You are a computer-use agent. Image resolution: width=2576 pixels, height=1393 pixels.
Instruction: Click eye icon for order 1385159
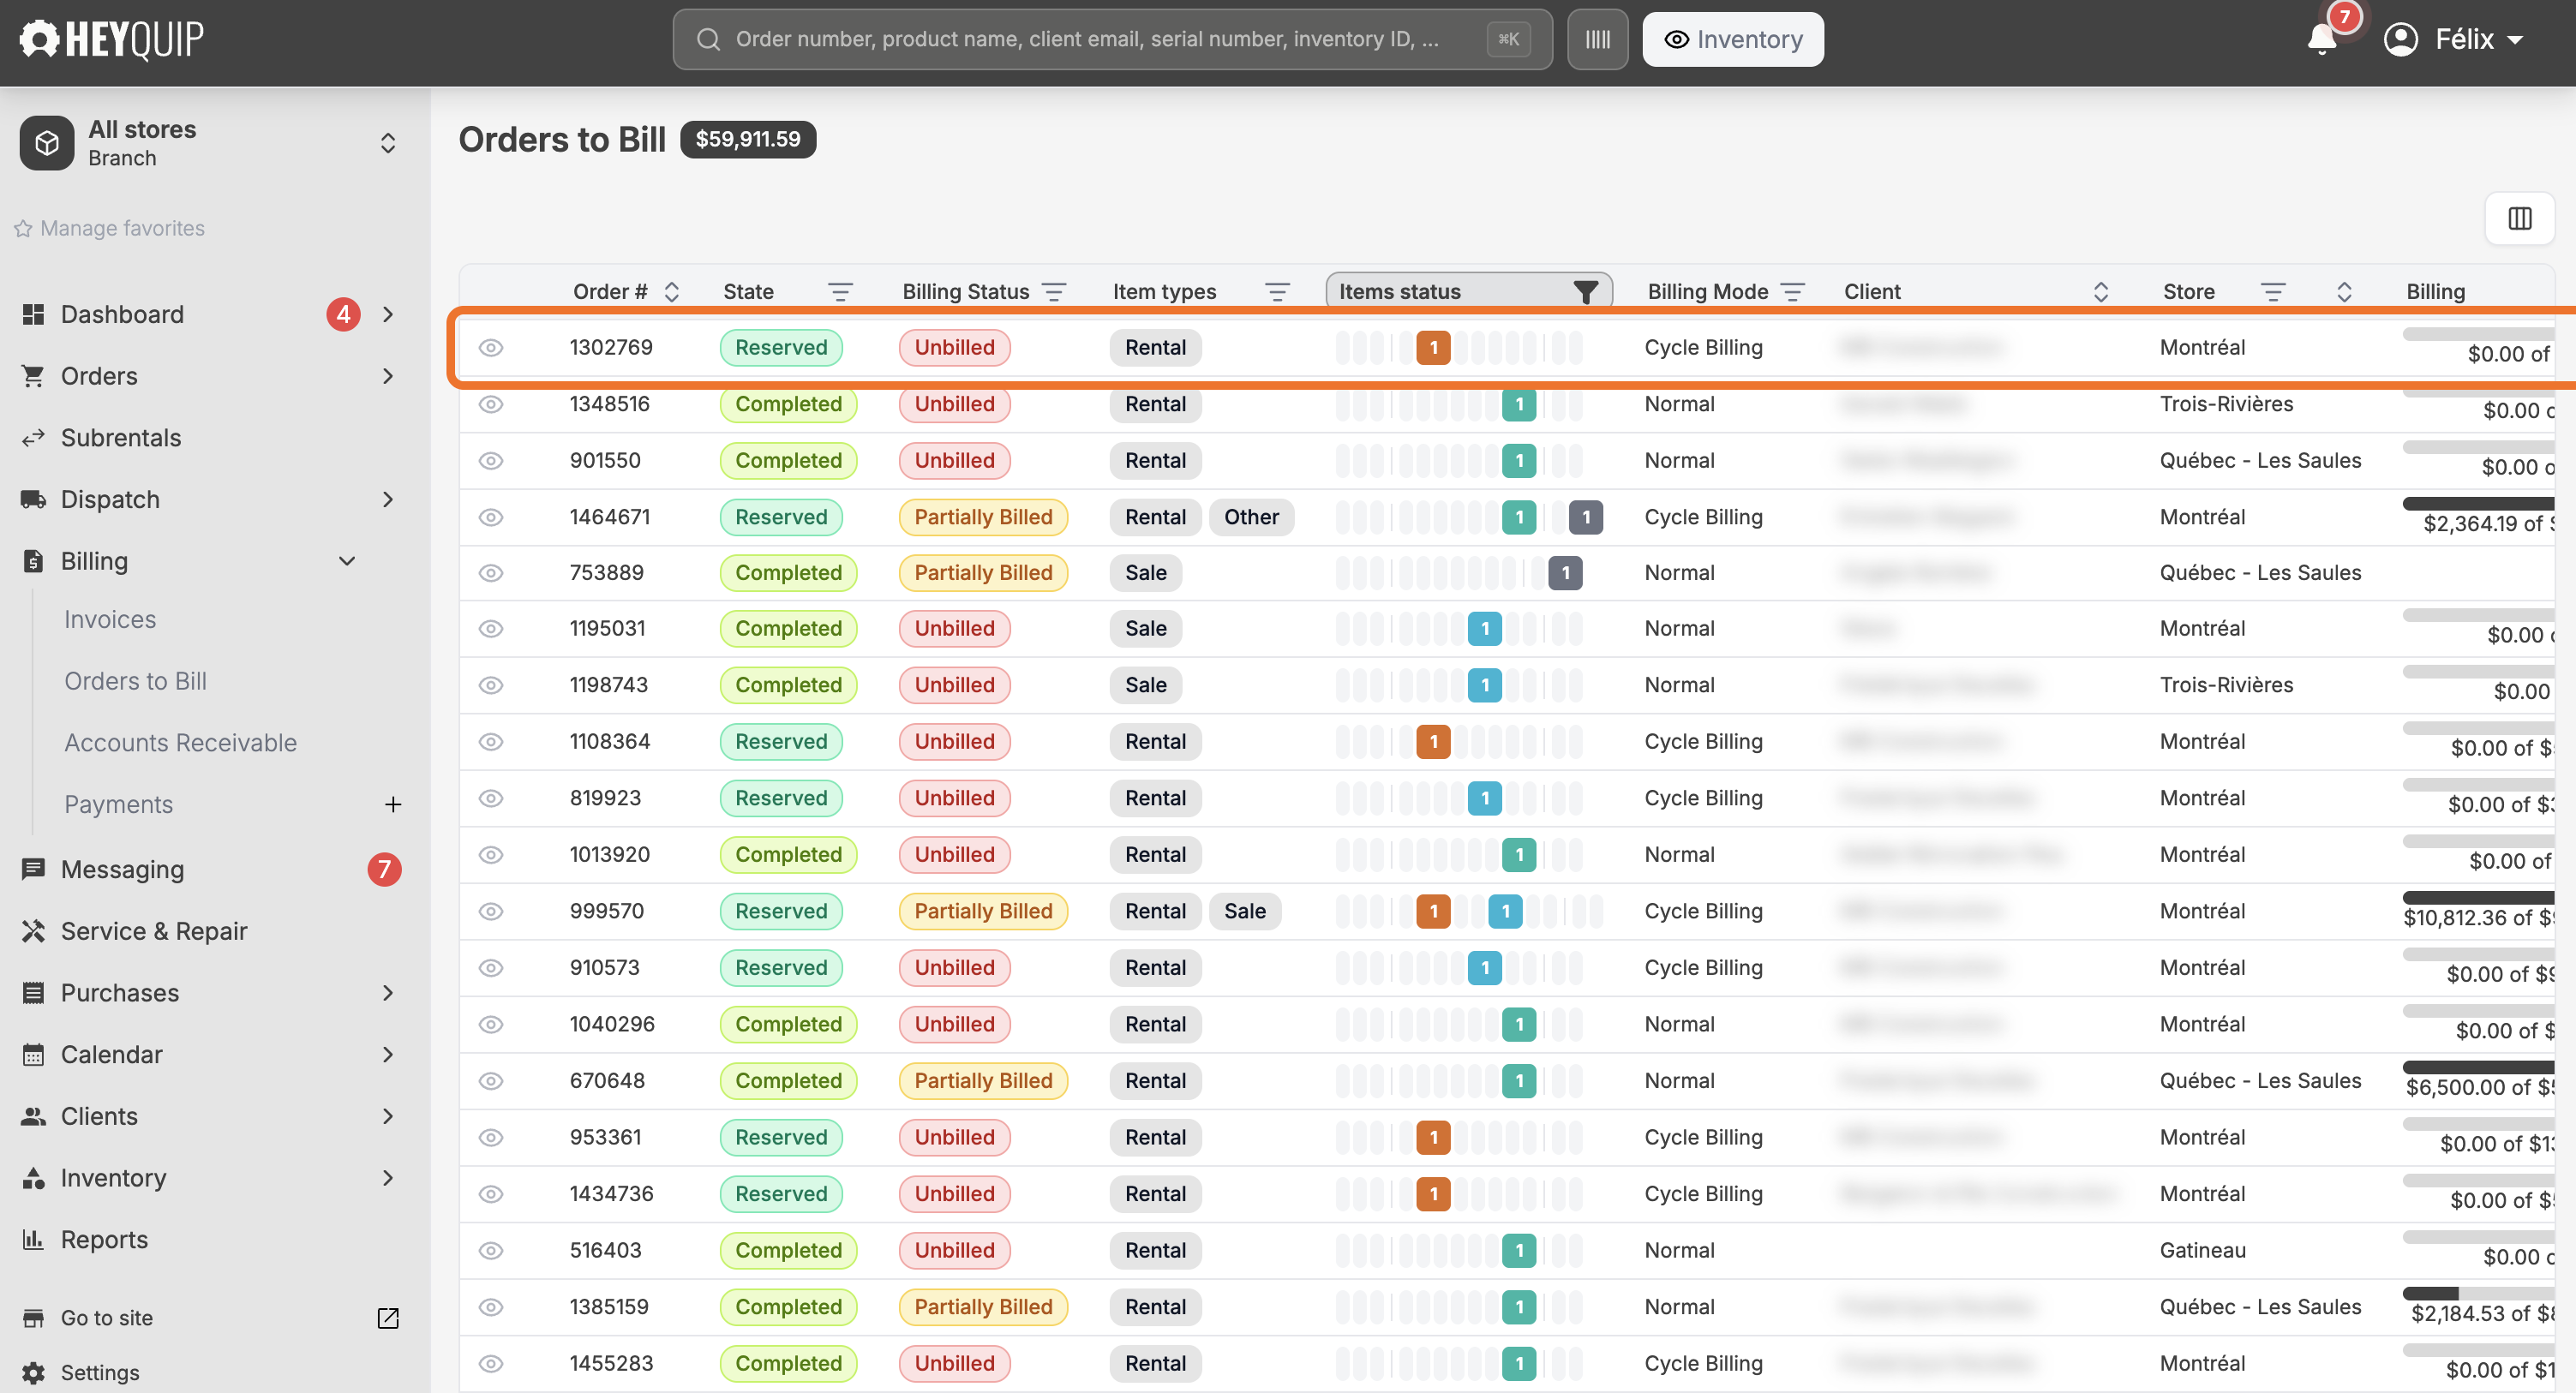click(490, 1307)
